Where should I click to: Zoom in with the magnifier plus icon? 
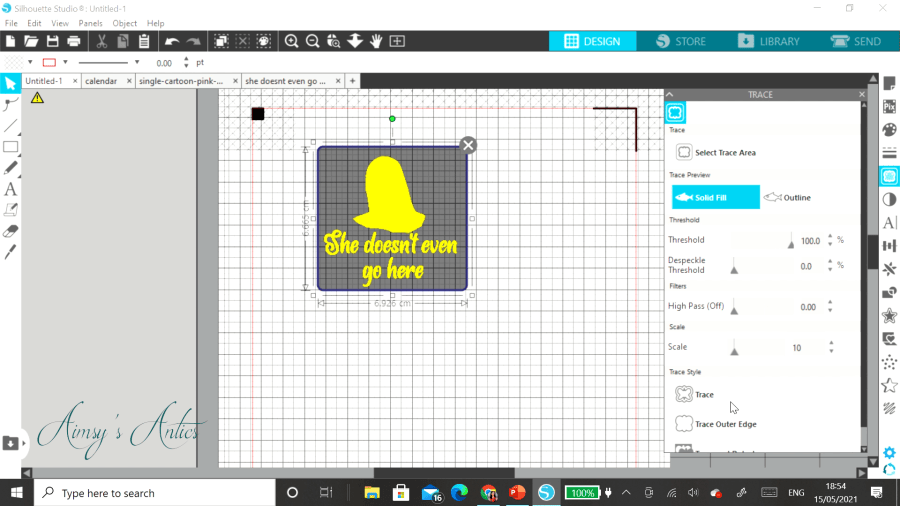click(292, 41)
